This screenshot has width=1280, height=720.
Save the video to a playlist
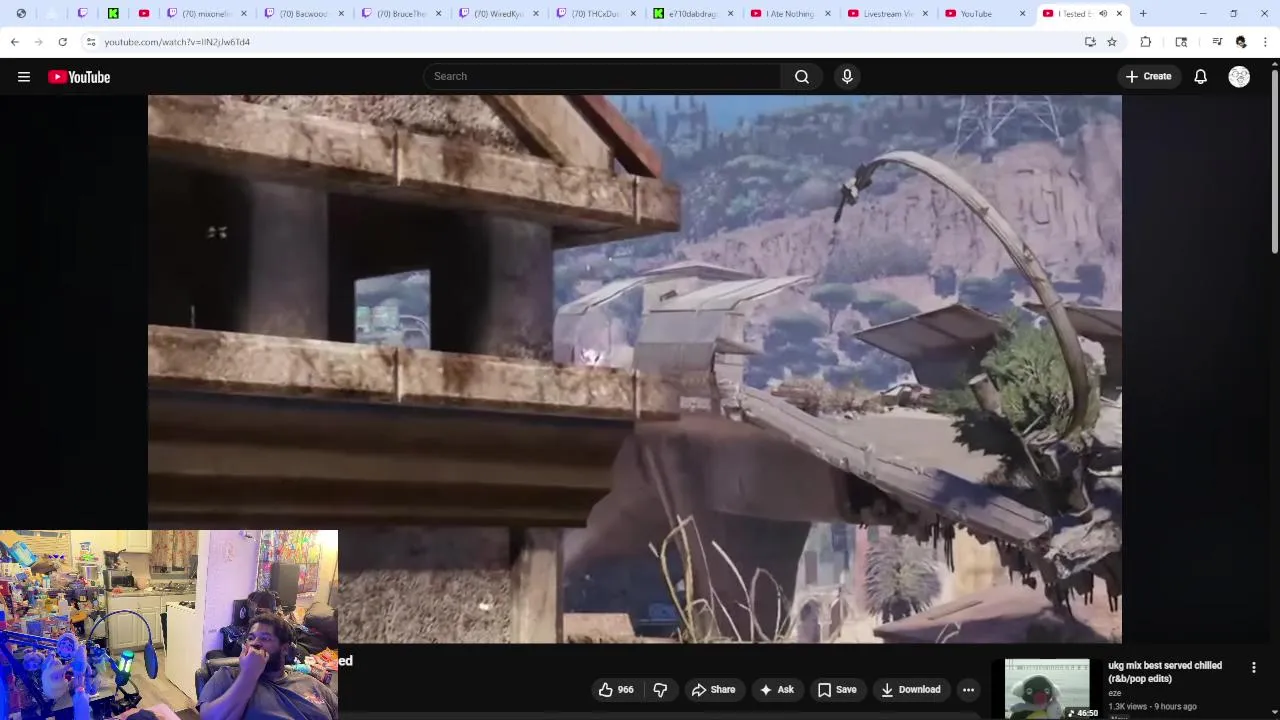[x=837, y=689]
